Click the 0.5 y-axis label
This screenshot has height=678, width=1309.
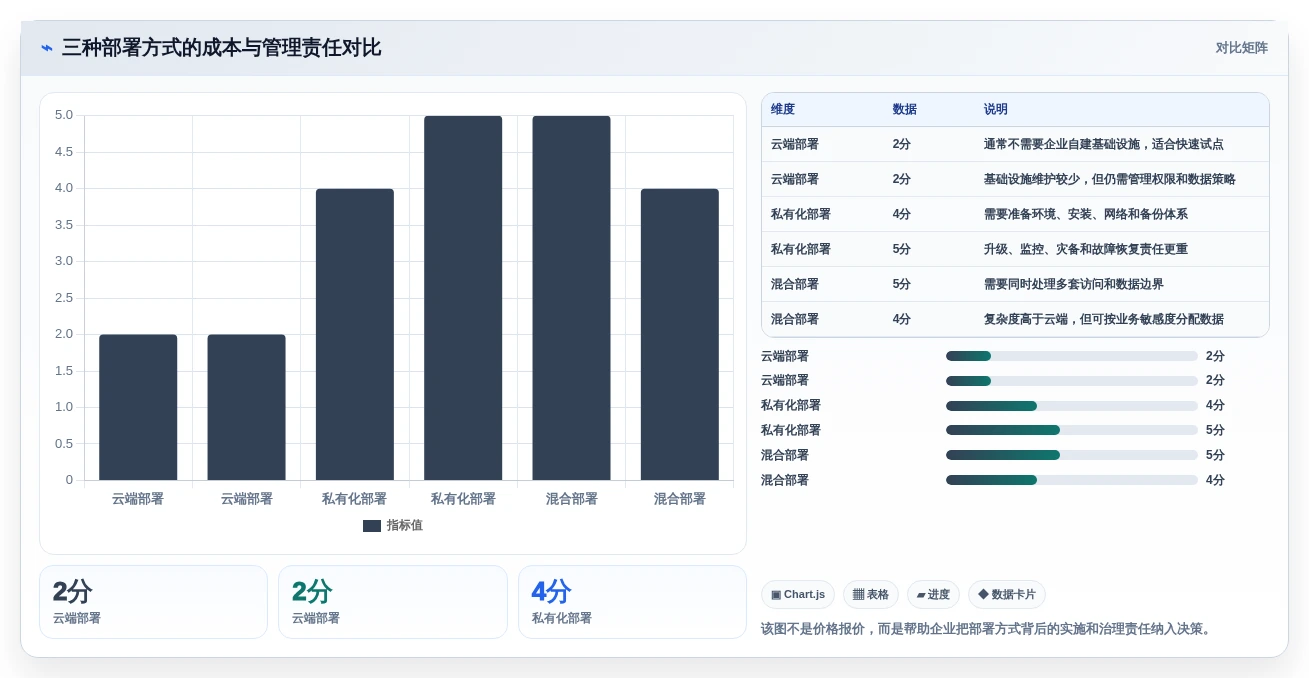[x=64, y=444]
